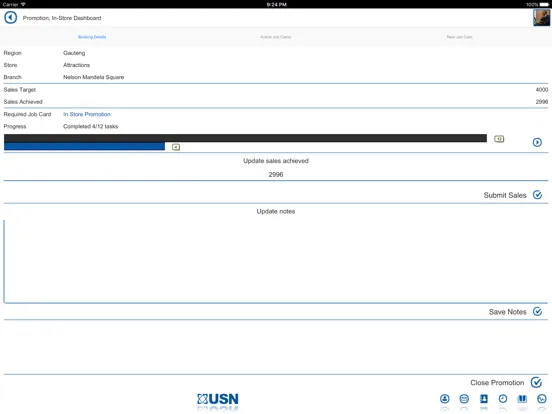Tap the Promotion, In-Store Dashboard title

click(62, 18)
